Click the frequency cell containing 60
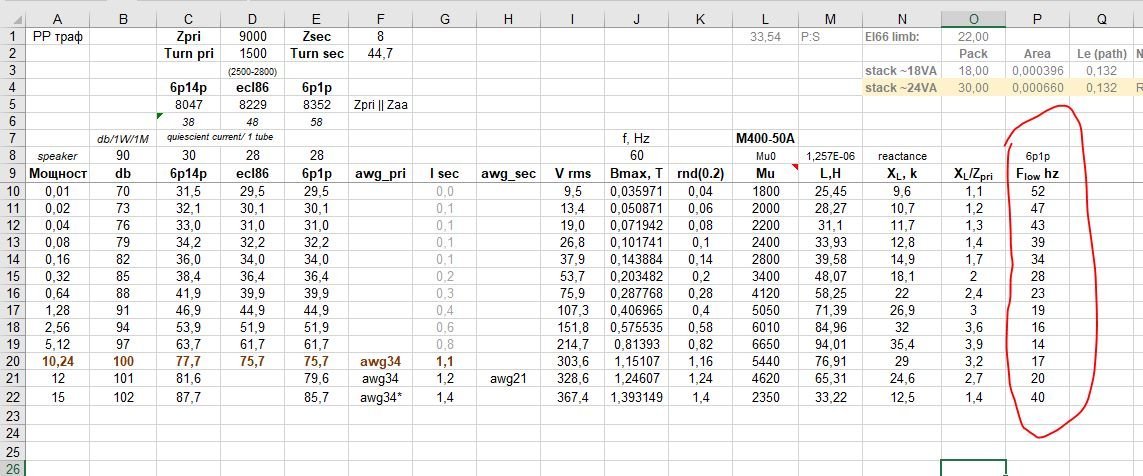The width and height of the screenshot is (1143, 476). [x=636, y=155]
